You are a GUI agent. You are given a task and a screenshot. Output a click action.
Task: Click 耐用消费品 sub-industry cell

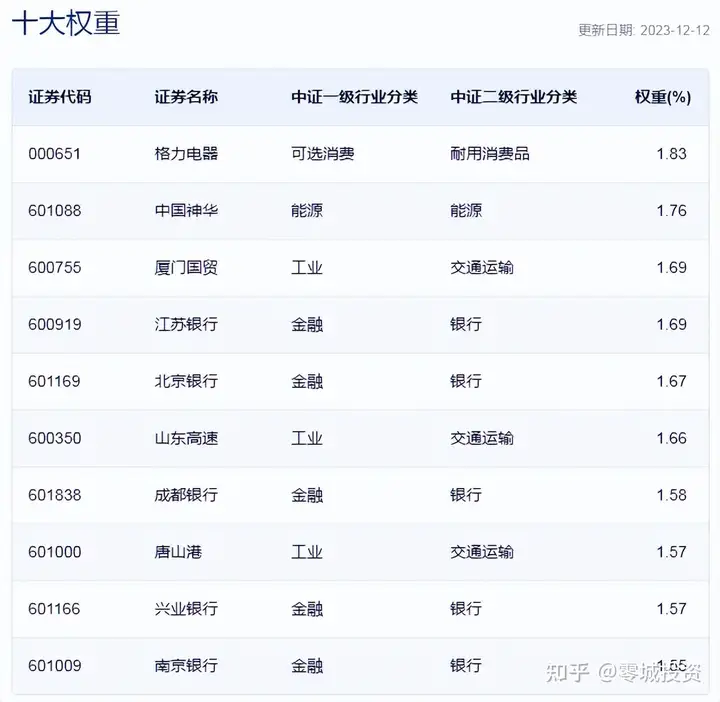coord(489,153)
